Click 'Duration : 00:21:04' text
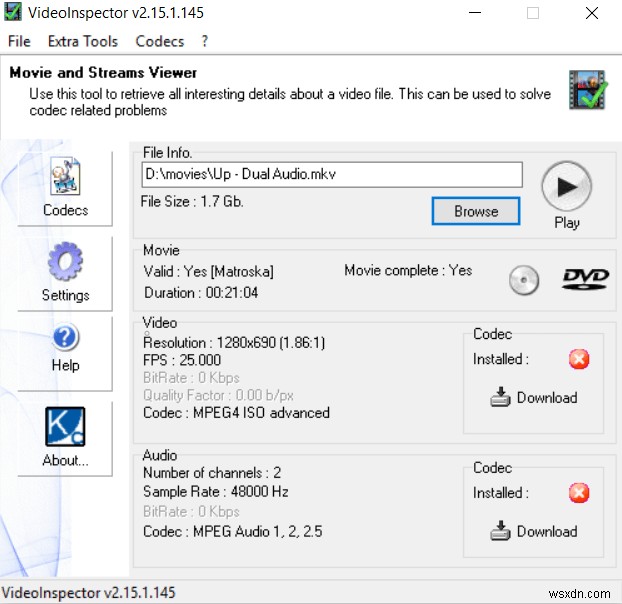The width and height of the screenshot is (622, 604). click(201, 293)
